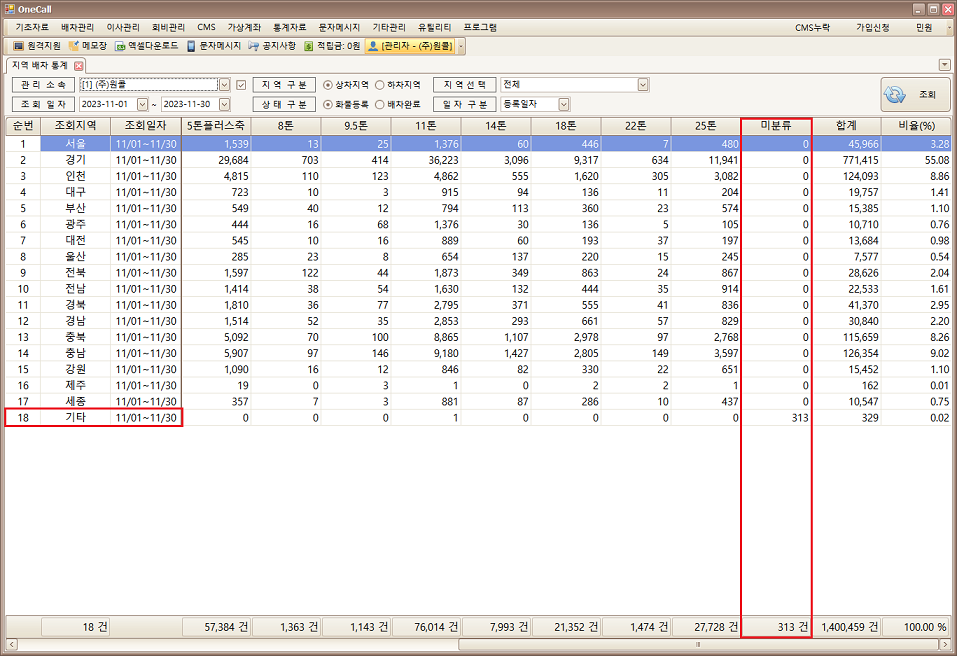Image resolution: width=957 pixels, height=656 pixels.
Task: Expand the 지역선택 dropdown showing 전체
Action: click(642, 85)
